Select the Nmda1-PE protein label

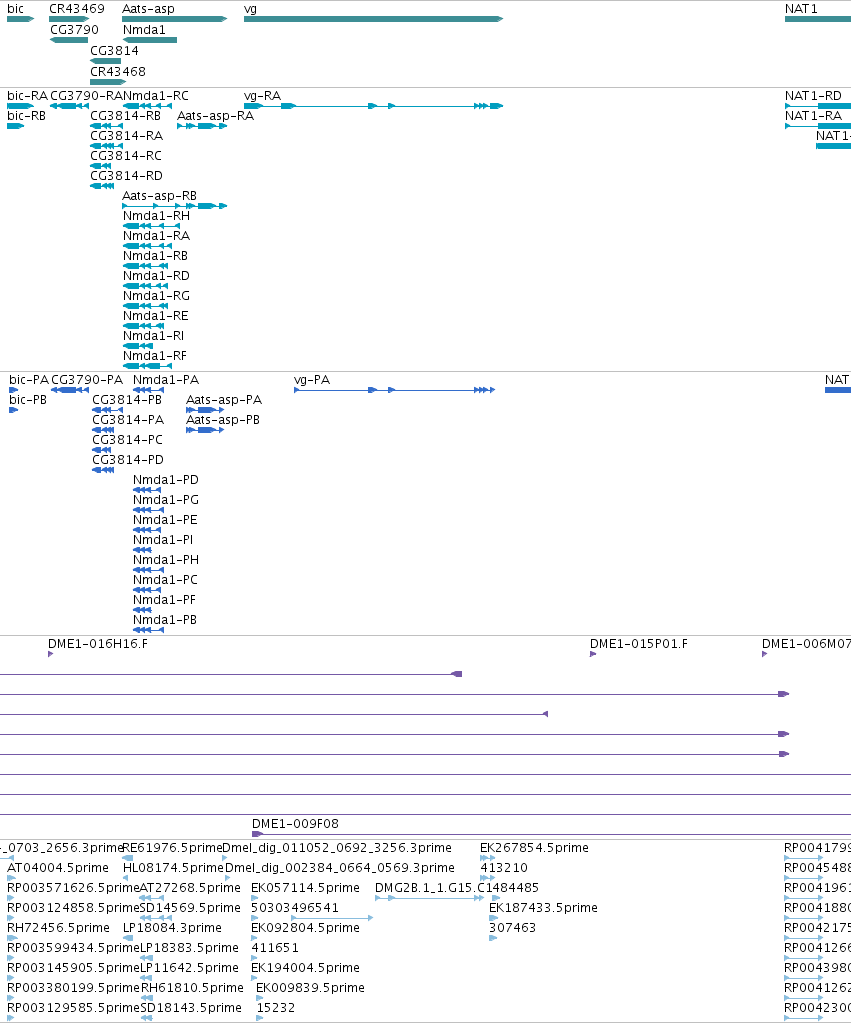tap(165, 520)
